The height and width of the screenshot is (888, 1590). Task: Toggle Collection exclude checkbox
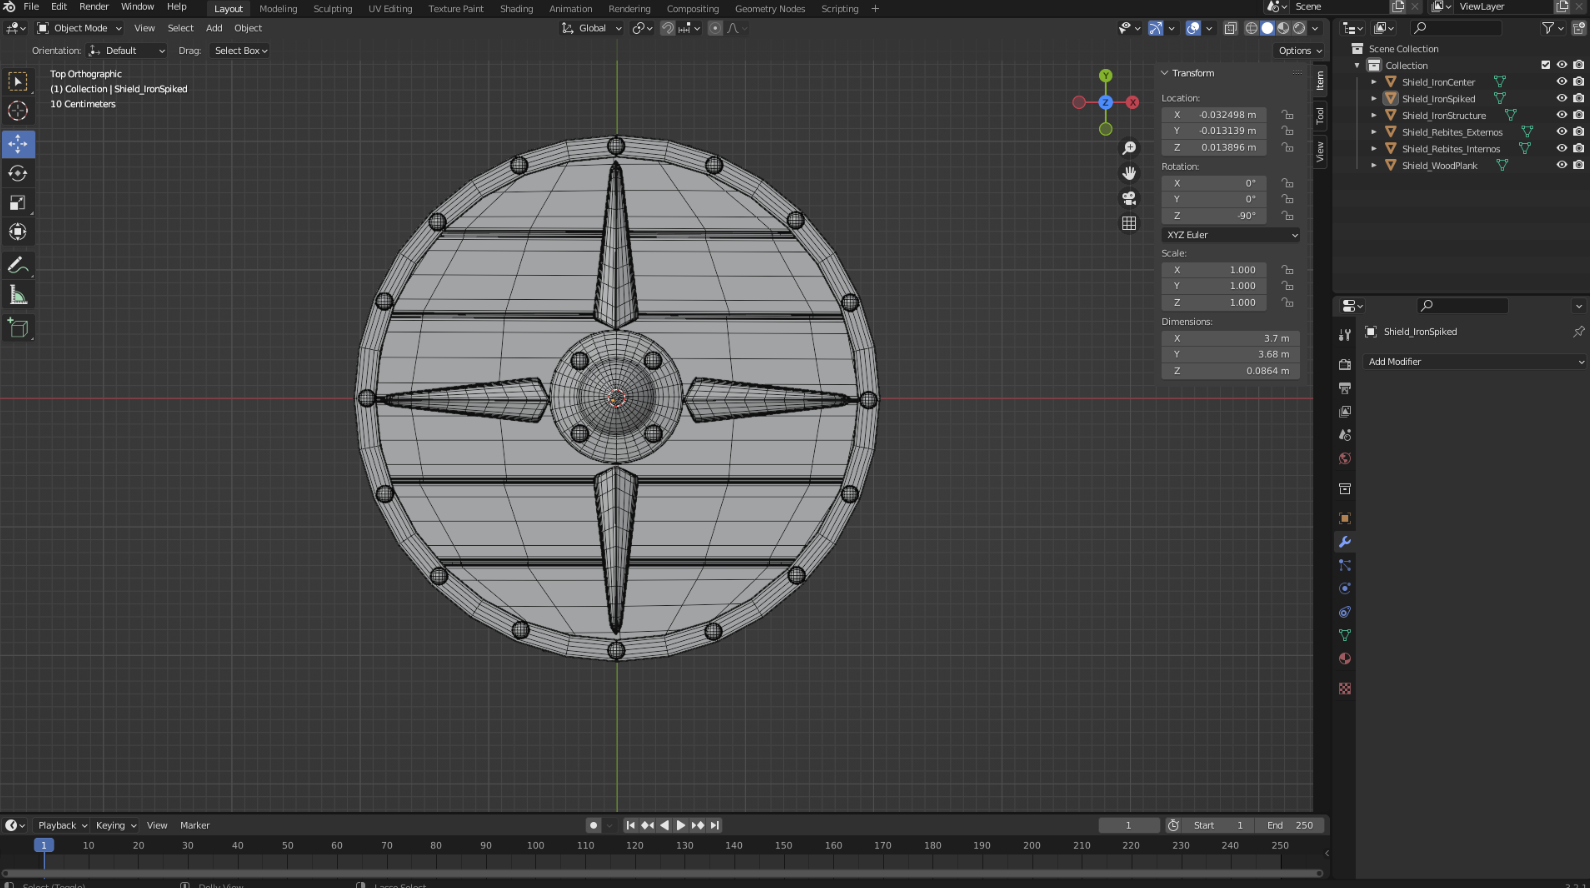pos(1545,65)
